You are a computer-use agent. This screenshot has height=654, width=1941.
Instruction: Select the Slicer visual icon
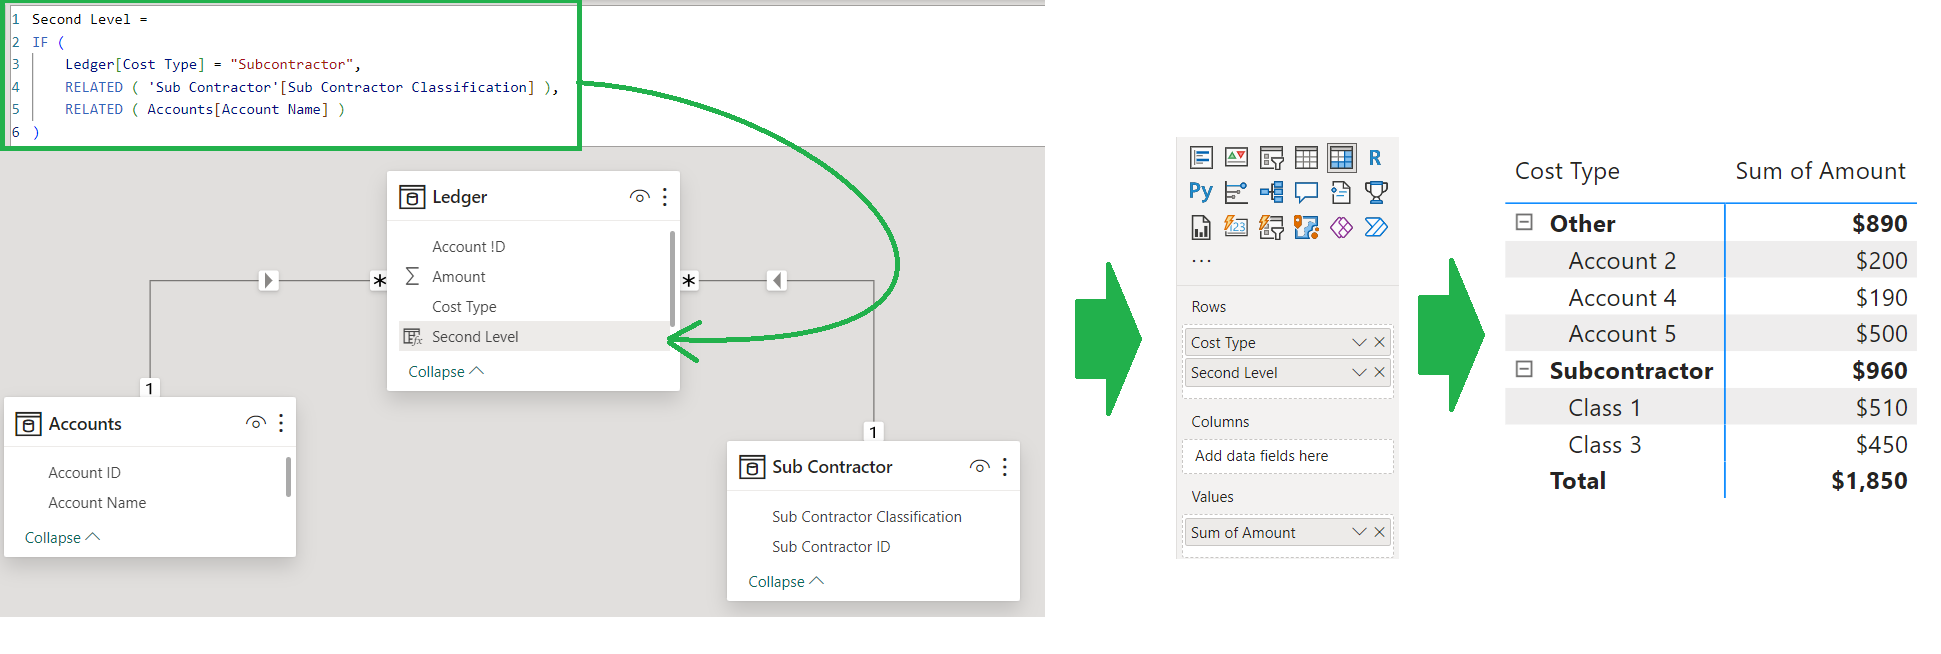[1272, 158]
